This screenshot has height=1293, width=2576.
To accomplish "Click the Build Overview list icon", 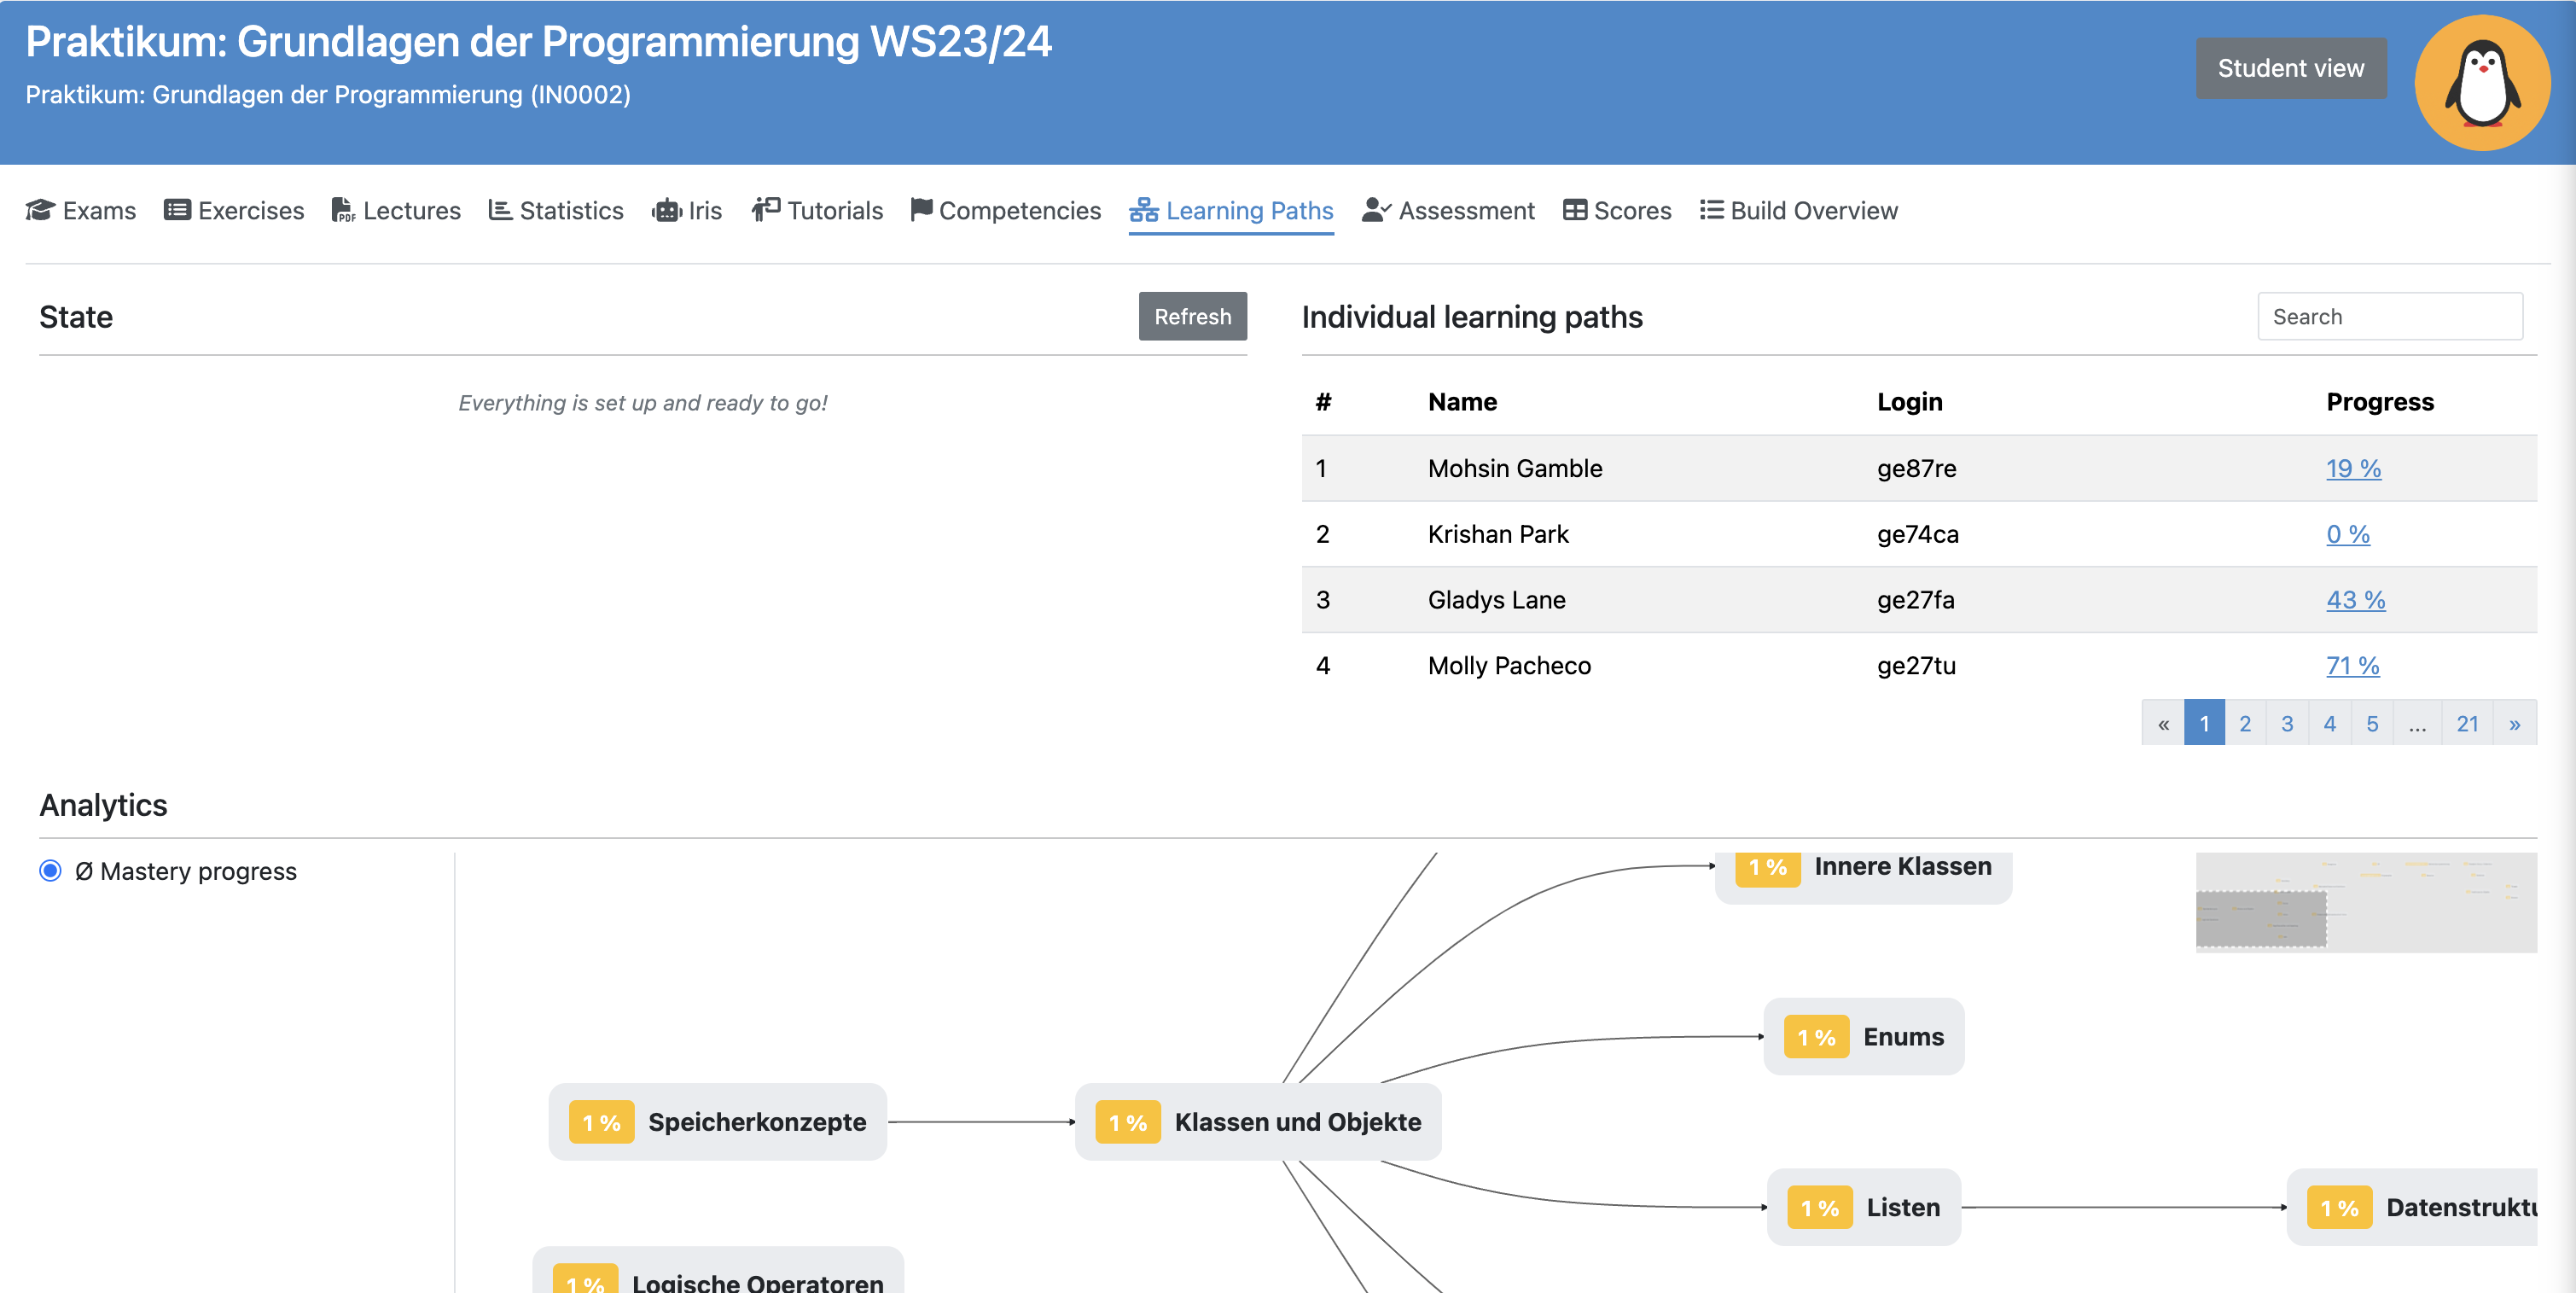I will [x=1711, y=210].
